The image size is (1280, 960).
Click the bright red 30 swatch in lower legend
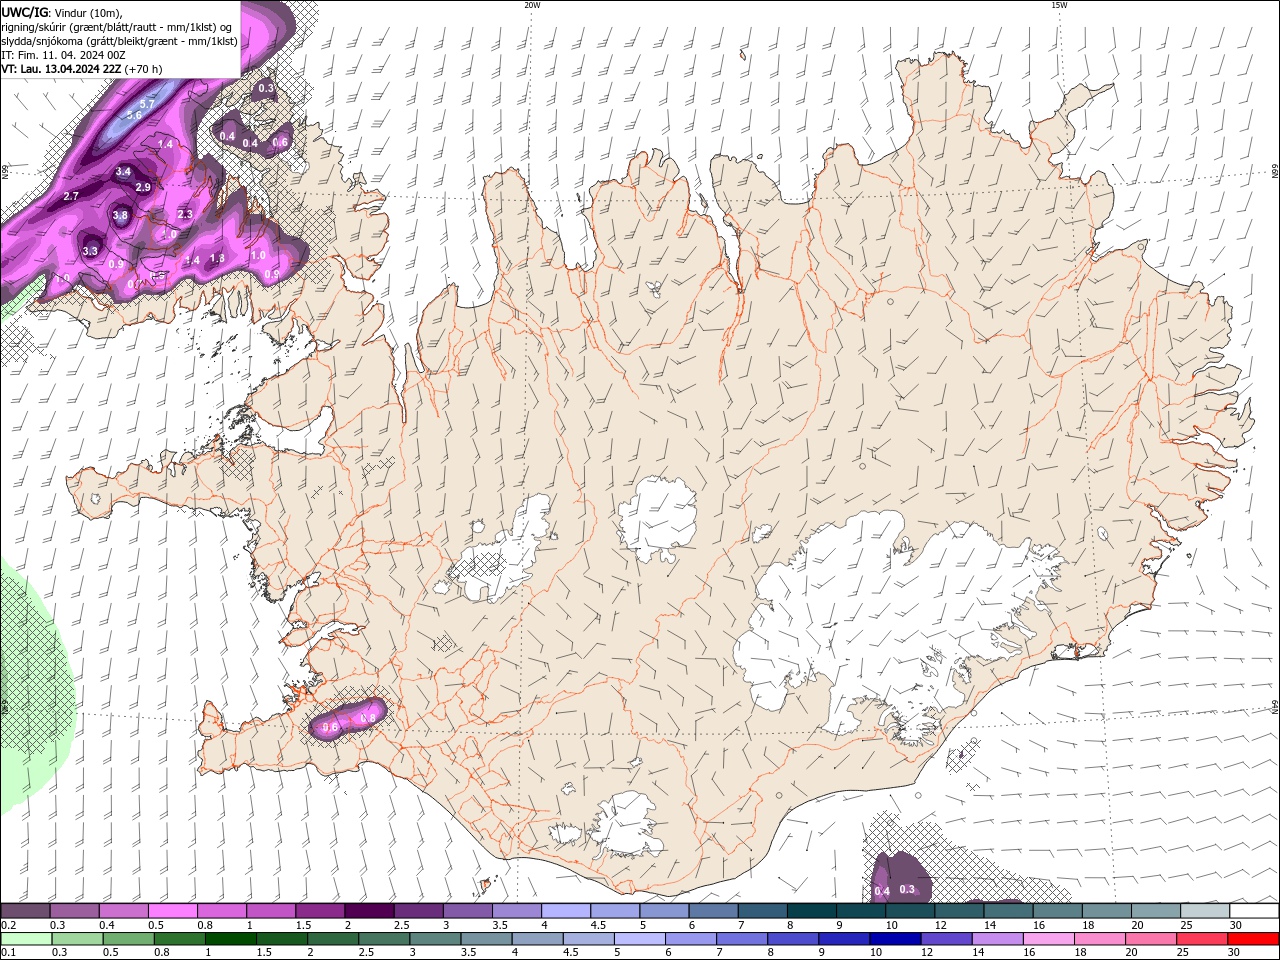(1253, 939)
